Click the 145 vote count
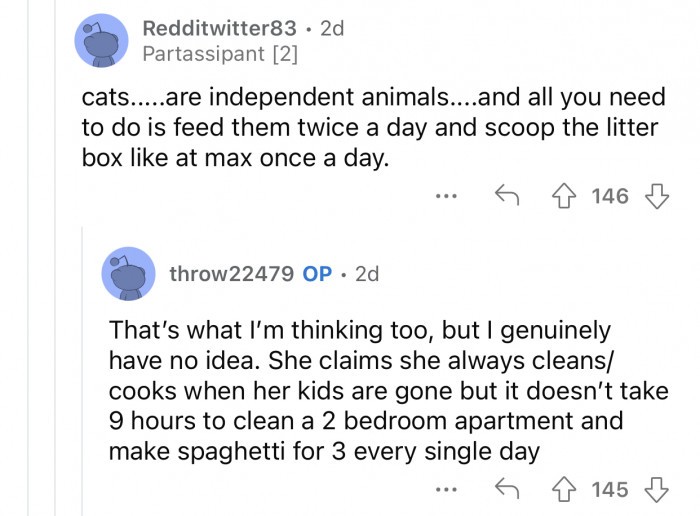 tap(610, 489)
